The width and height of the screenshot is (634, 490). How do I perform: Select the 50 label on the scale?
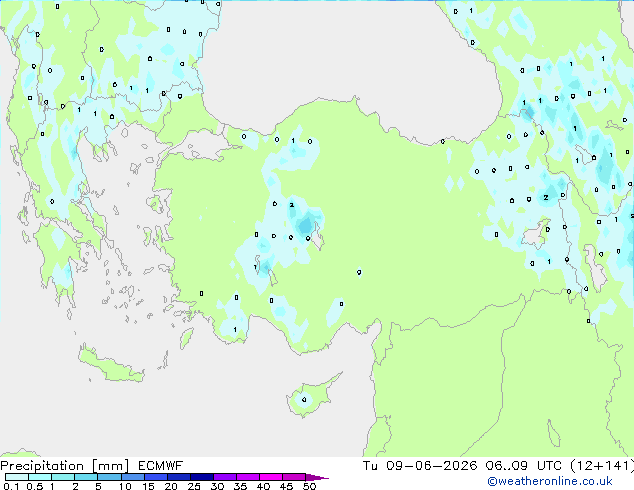[310, 486]
